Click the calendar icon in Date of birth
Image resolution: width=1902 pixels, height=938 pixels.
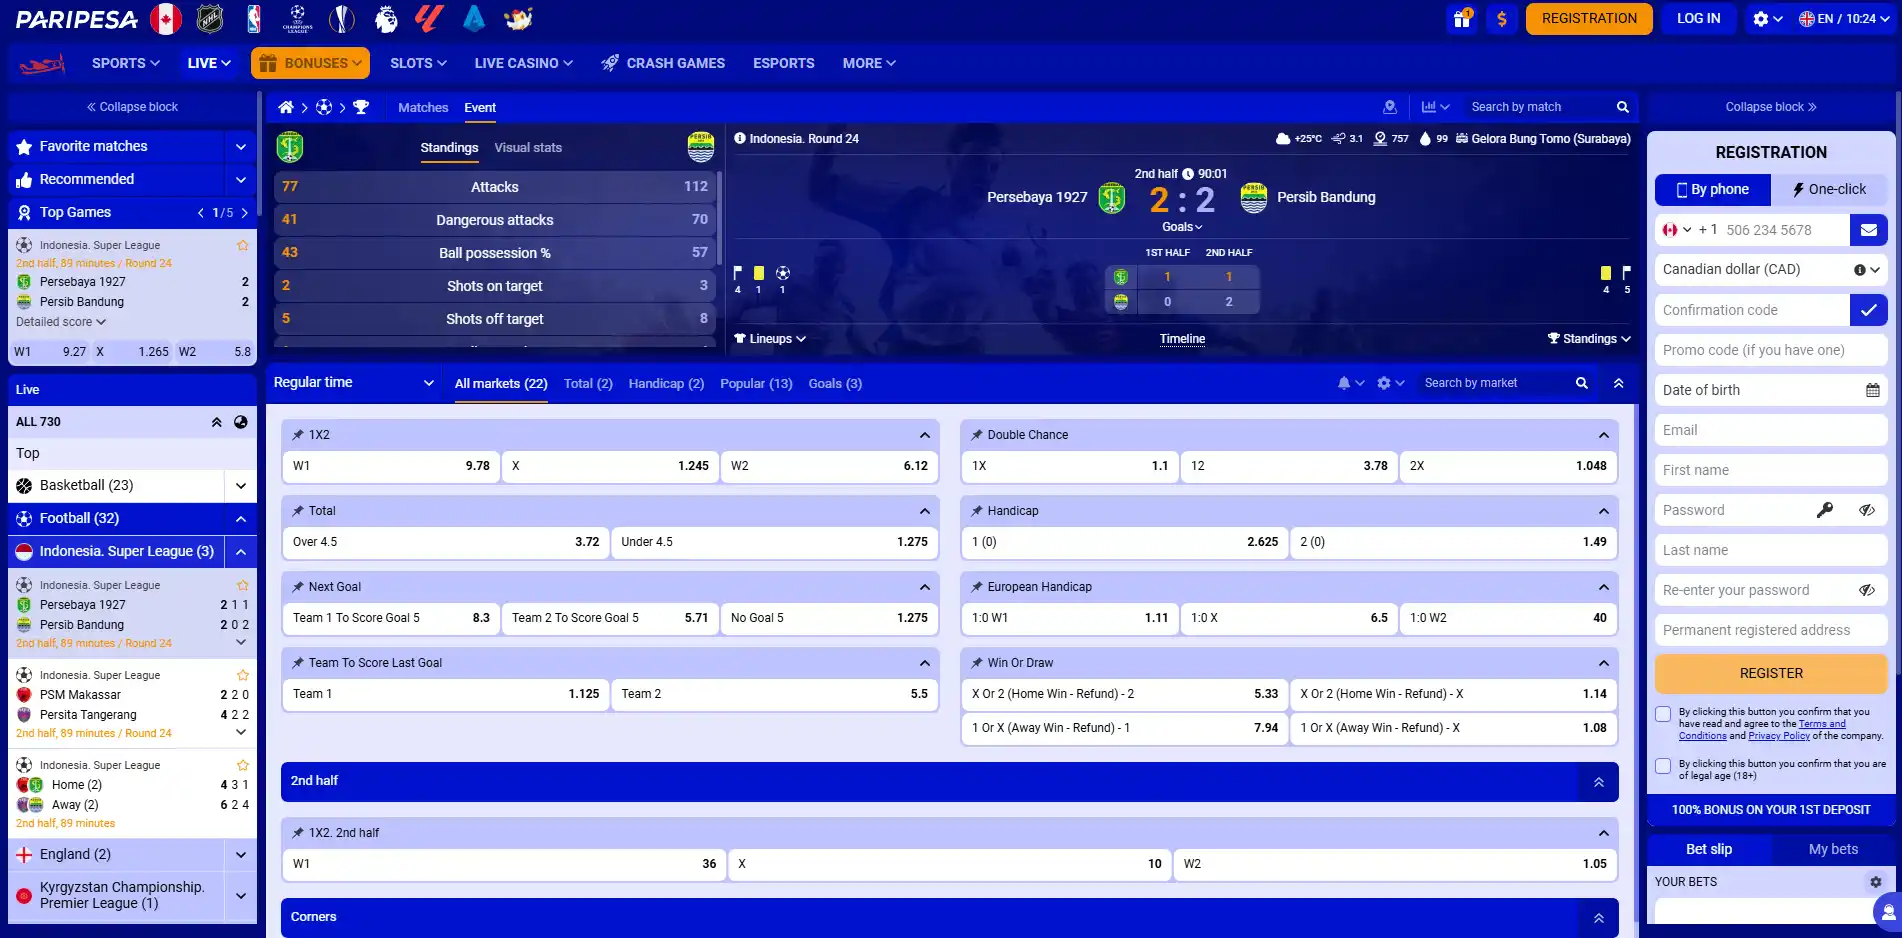click(x=1872, y=390)
